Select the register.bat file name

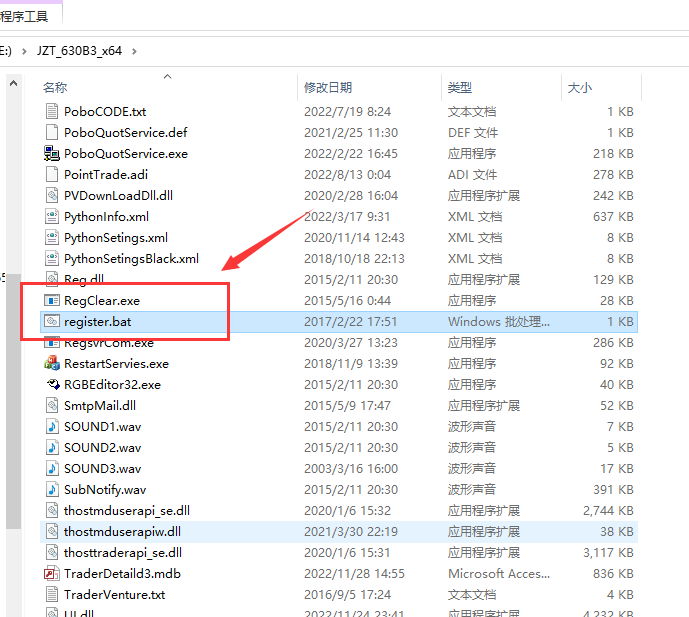point(98,322)
